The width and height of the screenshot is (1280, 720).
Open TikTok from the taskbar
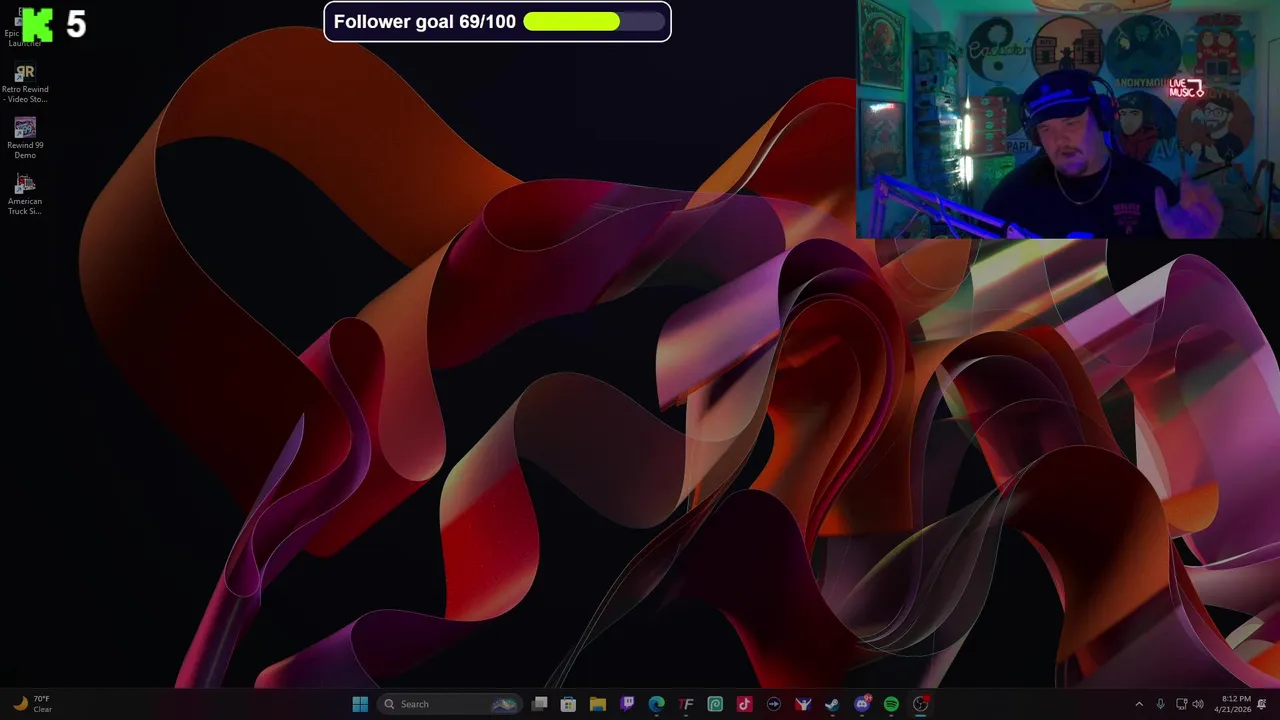pos(744,704)
